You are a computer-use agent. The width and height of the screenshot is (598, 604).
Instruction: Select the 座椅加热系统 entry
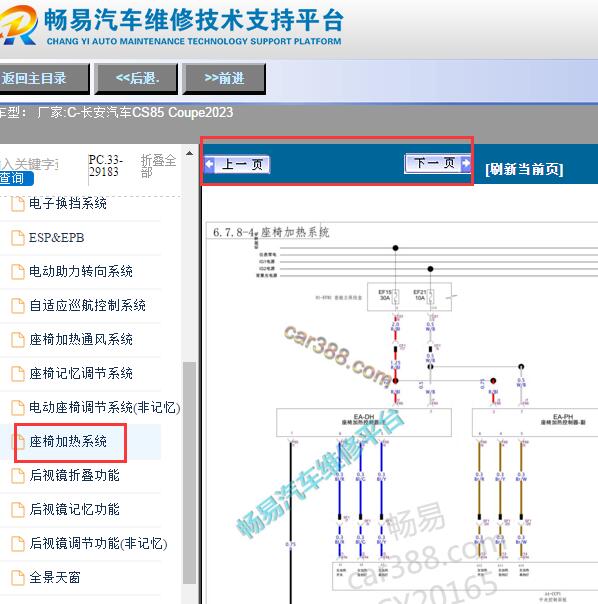[68, 441]
